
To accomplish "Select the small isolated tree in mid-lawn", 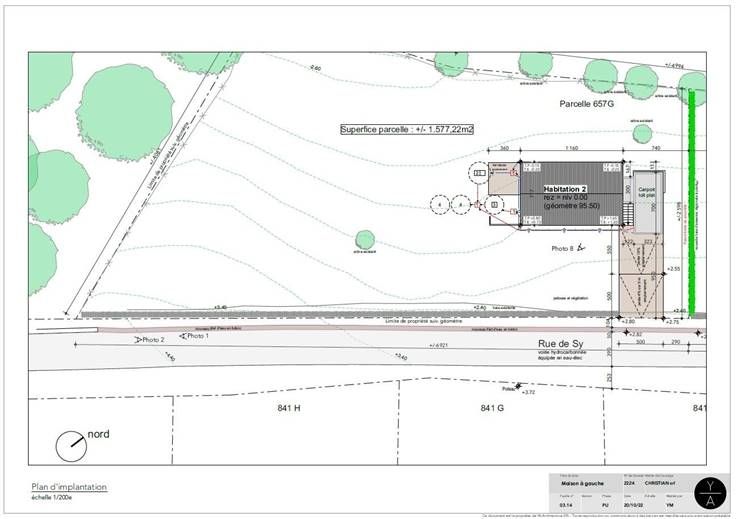I will point(365,240).
